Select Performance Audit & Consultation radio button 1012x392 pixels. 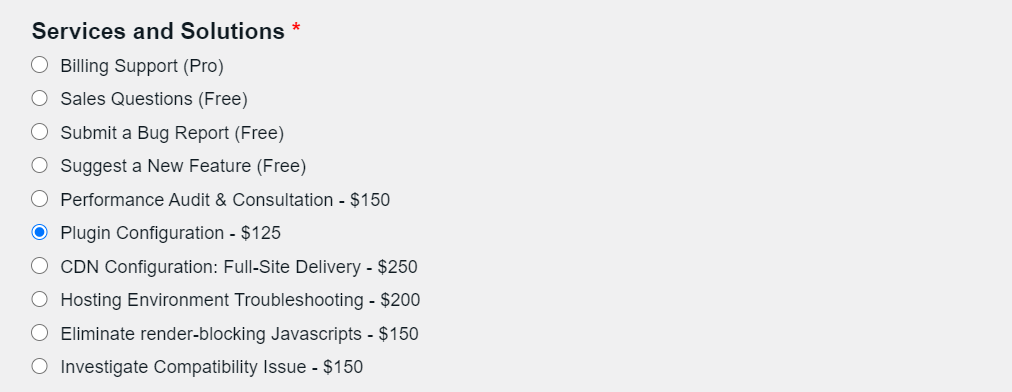point(39,199)
